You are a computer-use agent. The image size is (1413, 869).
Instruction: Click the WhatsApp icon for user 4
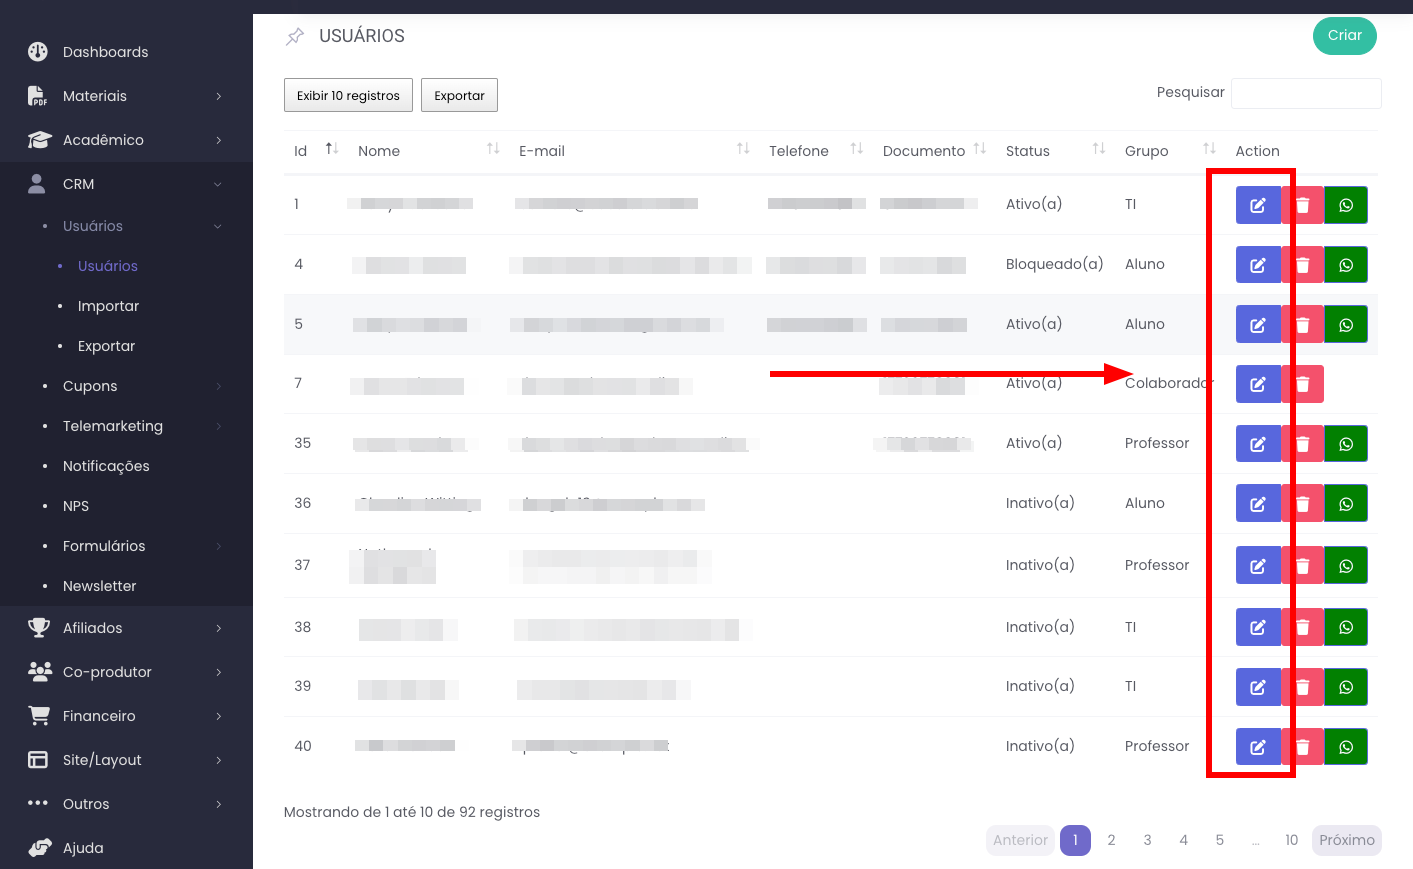1345,265
